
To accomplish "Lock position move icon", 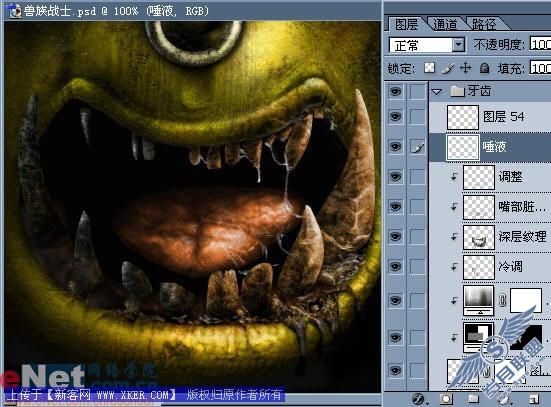I will [466, 67].
